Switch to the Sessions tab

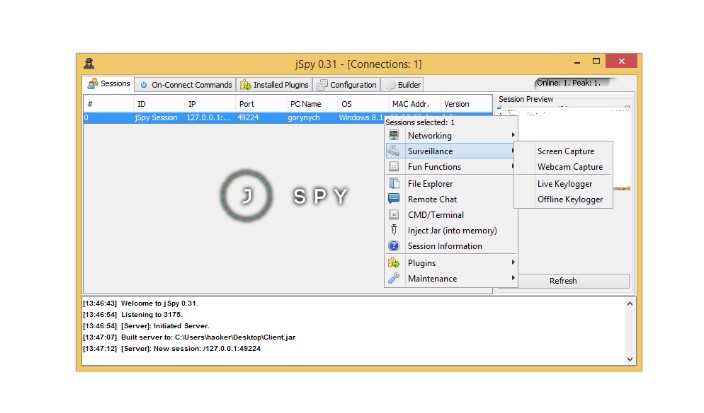point(108,83)
